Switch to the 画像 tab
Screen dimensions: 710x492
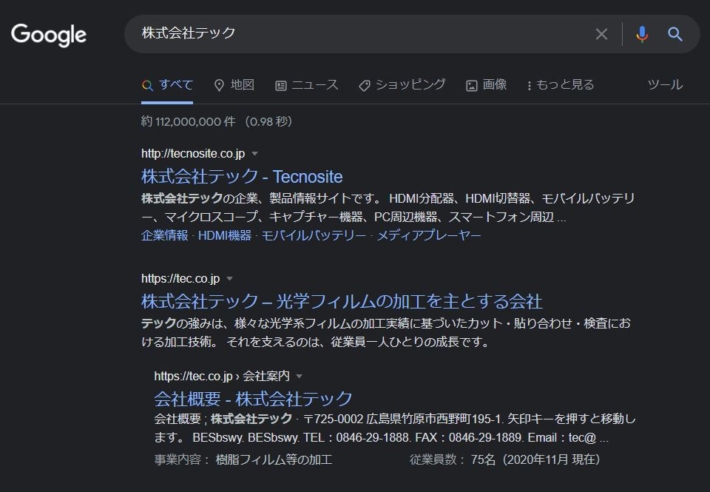pyautogui.click(x=486, y=85)
